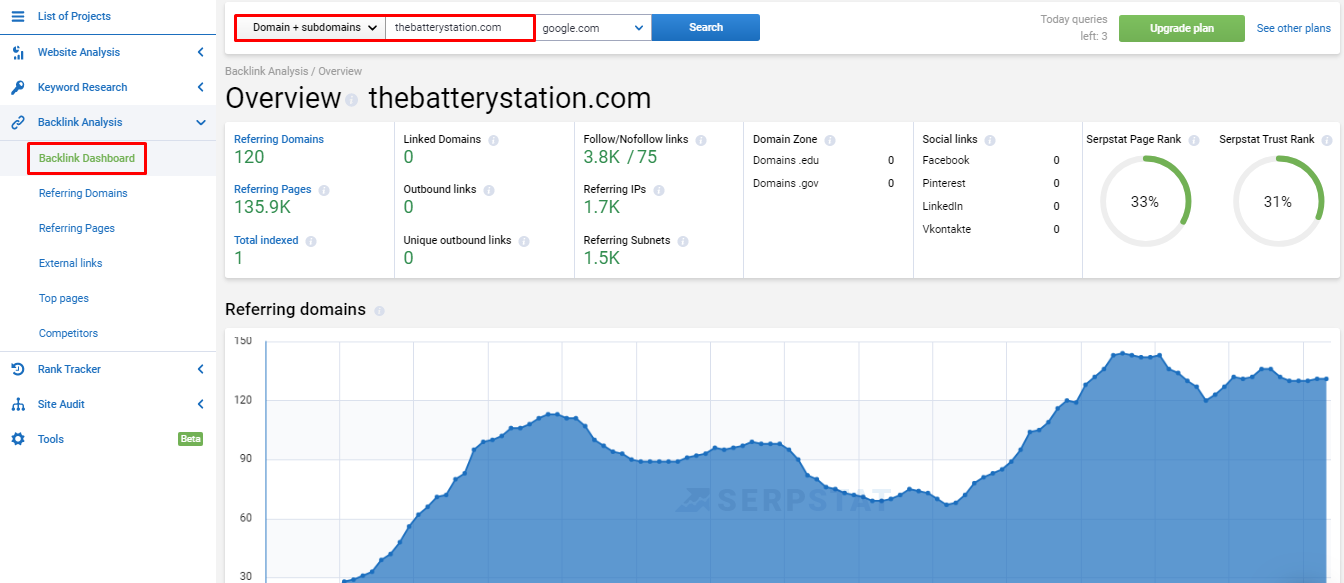Screen dimensions: 1344x583
Task: Click the Vkontakte social links row
Action: [x=991, y=229]
